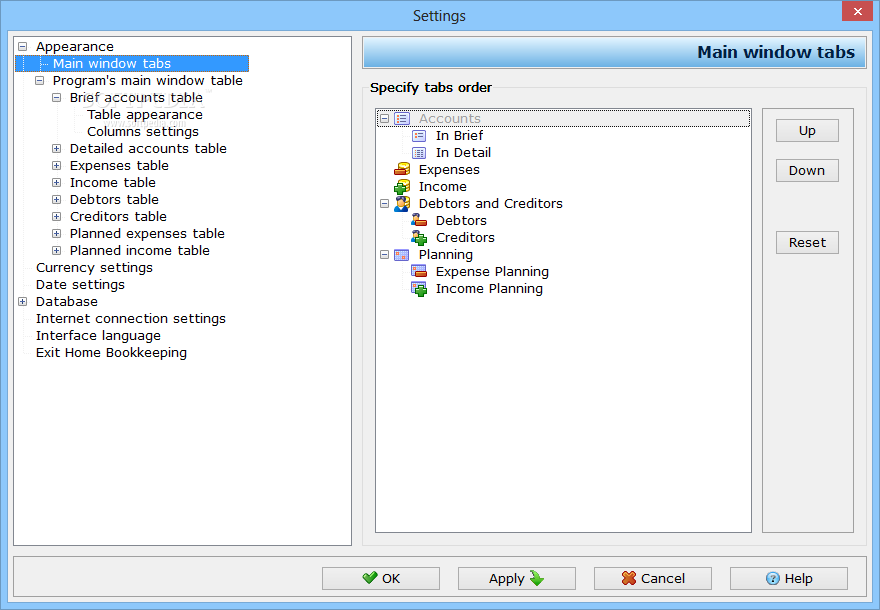The image size is (880, 610).
Task: Click the Debtors and Creditors people icon
Action: coord(402,204)
